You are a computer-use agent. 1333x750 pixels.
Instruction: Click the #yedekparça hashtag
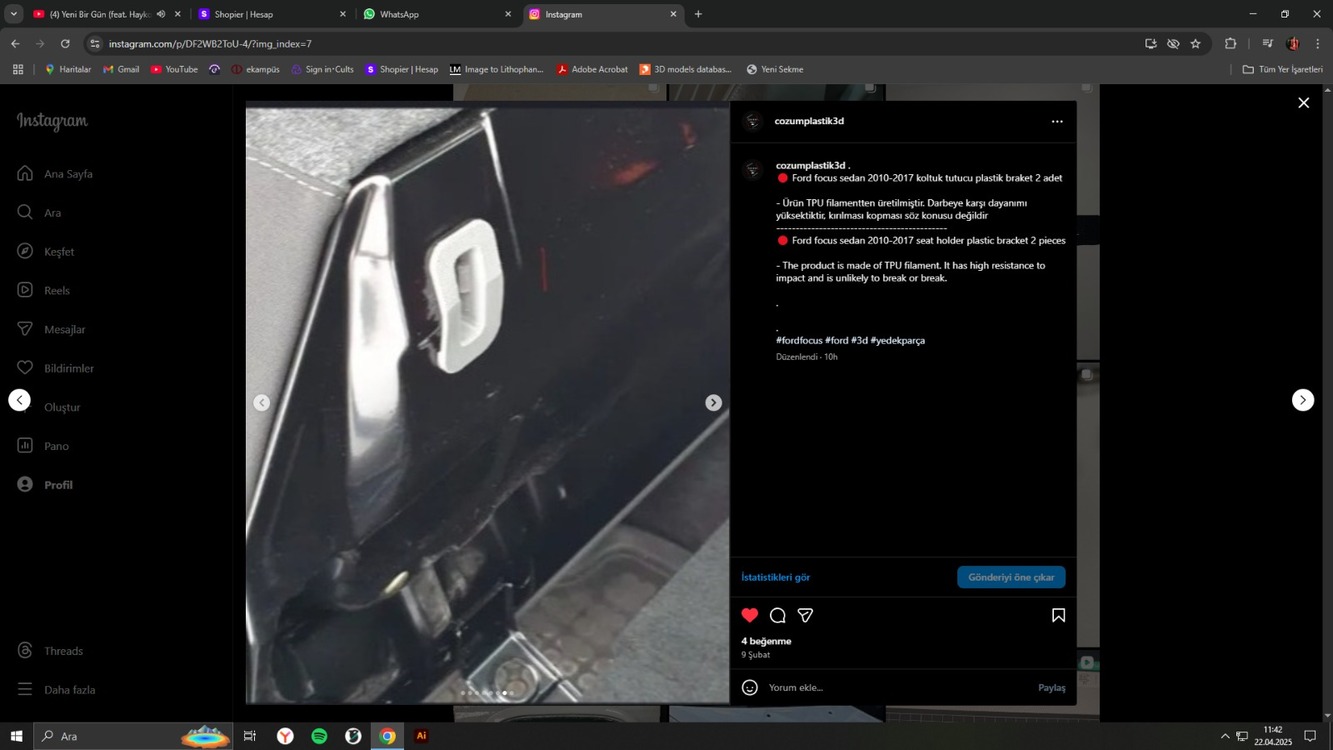(898, 341)
